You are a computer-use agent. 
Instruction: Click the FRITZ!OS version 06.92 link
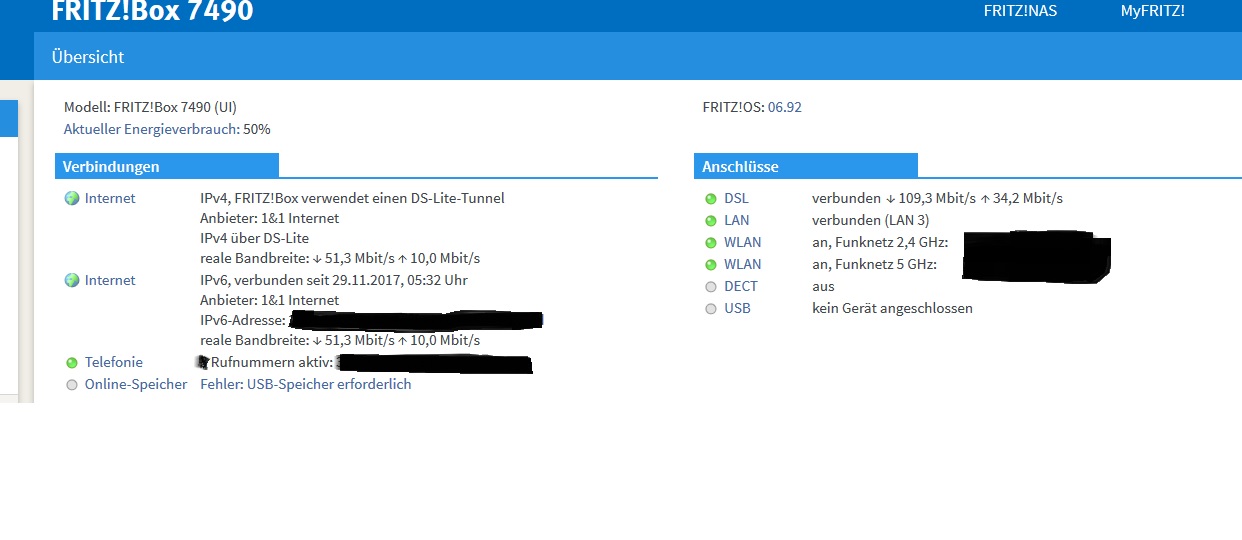point(784,107)
